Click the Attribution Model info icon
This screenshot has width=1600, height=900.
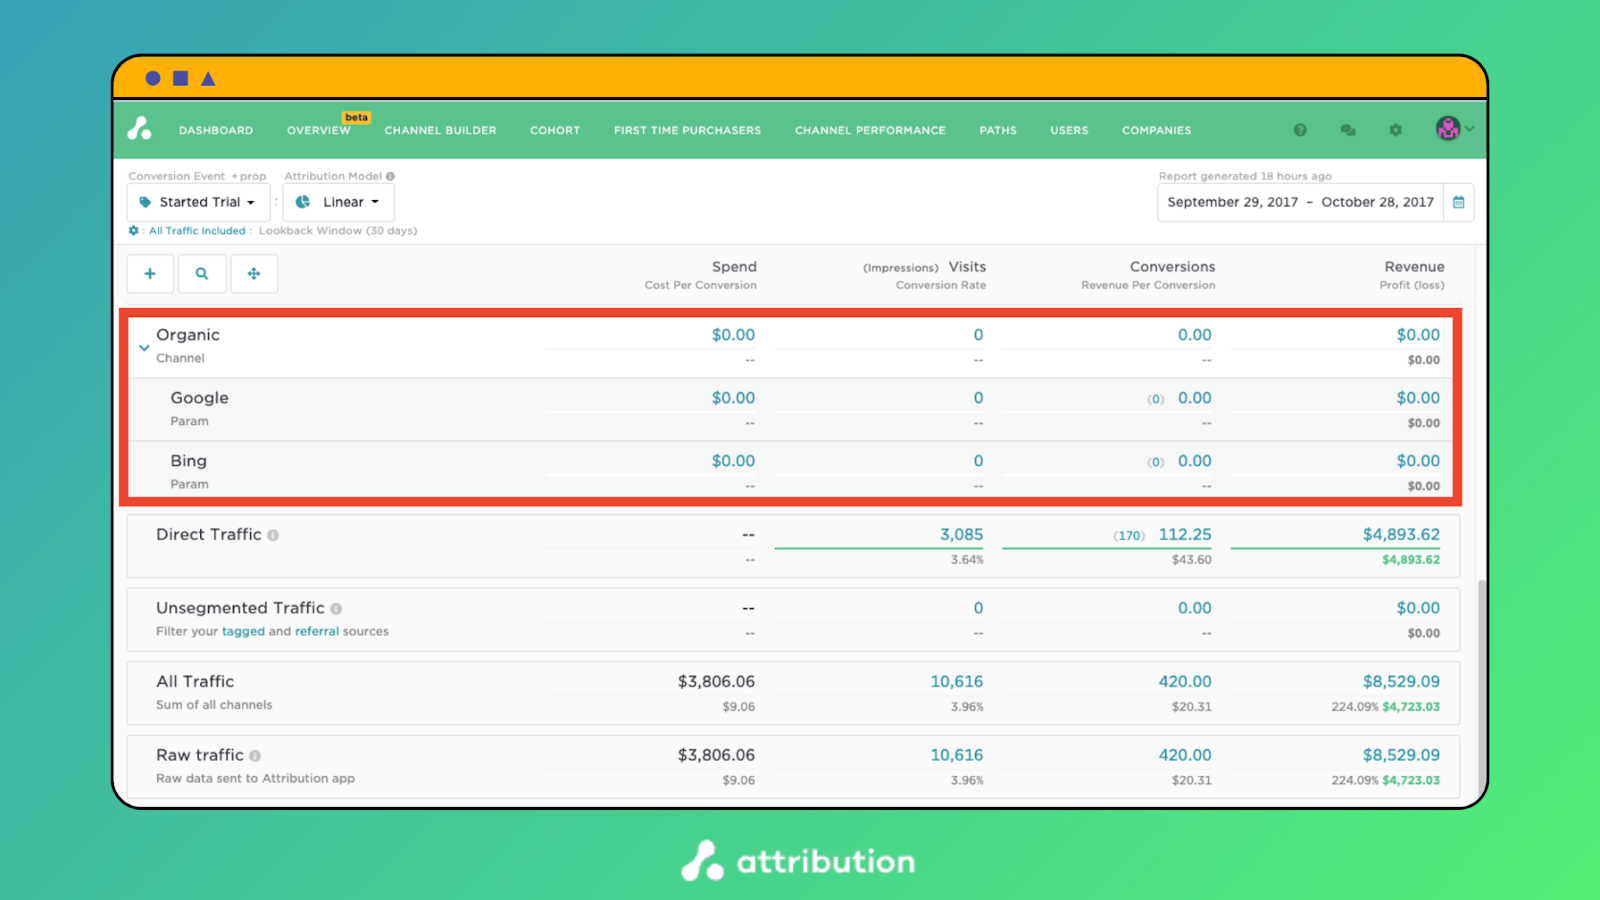coord(390,176)
